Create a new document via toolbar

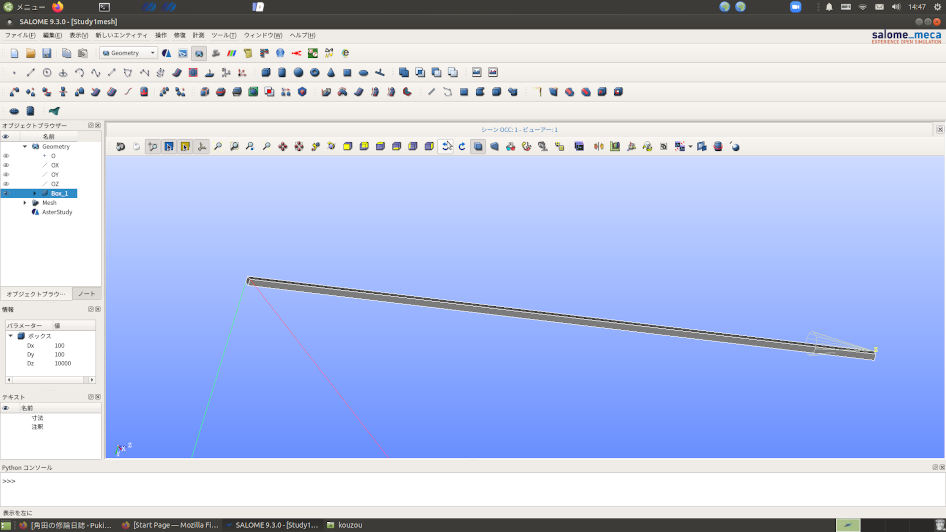tap(14, 53)
